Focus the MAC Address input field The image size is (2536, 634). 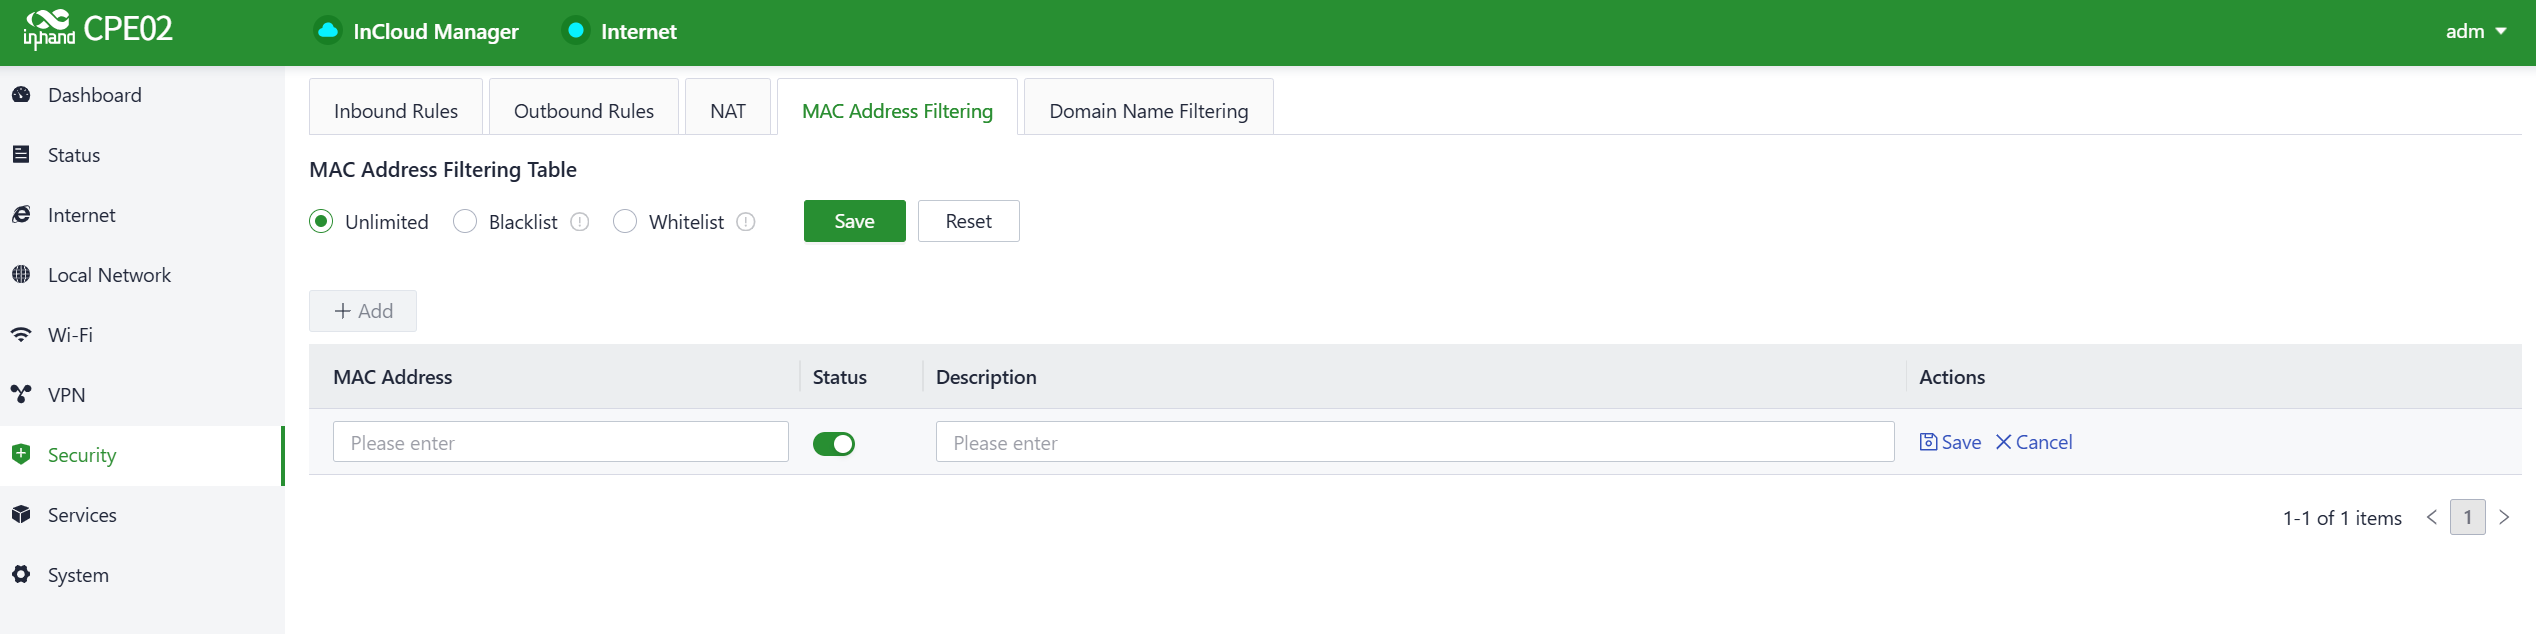(561, 442)
